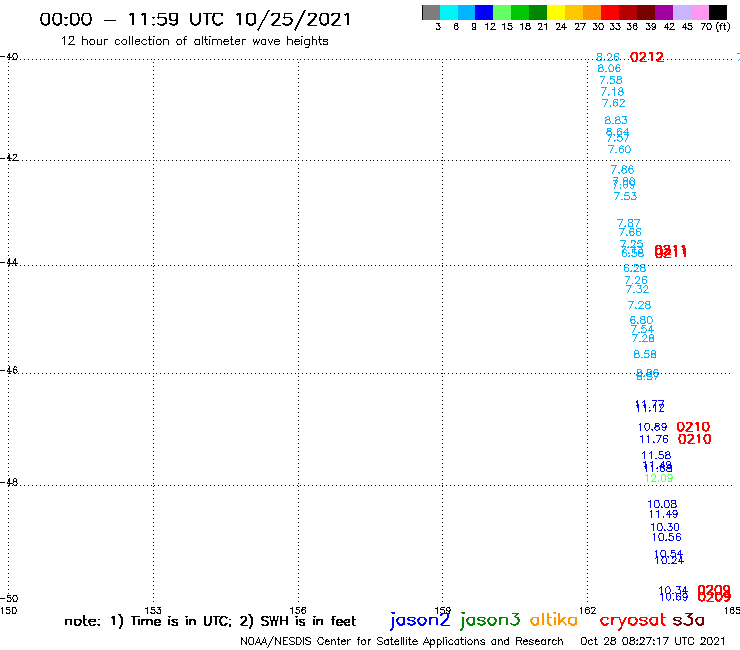The image size is (740, 650).
Task: Click the green wave height value 12.09
Action: [x=658, y=478]
